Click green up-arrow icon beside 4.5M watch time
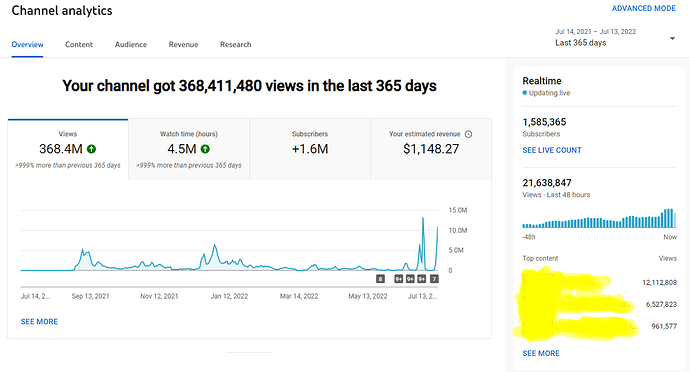The height and width of the screenshot is (372, 690). 205,149
